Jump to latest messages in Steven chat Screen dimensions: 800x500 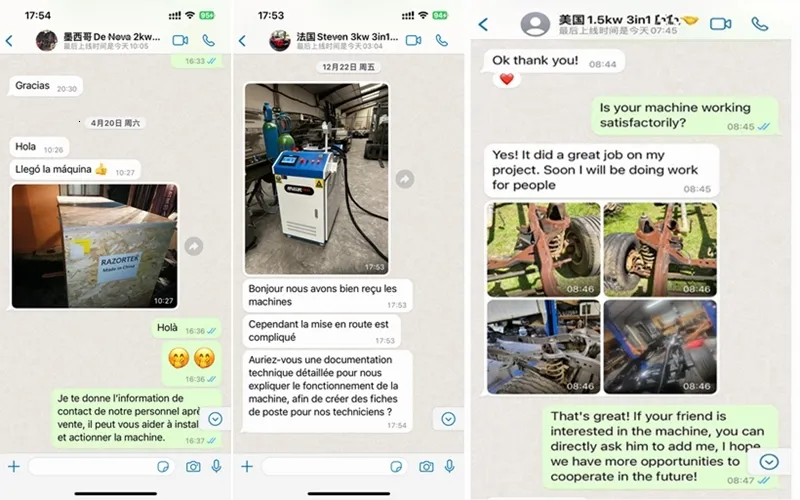pyautogui.click(x=448, y=419)
